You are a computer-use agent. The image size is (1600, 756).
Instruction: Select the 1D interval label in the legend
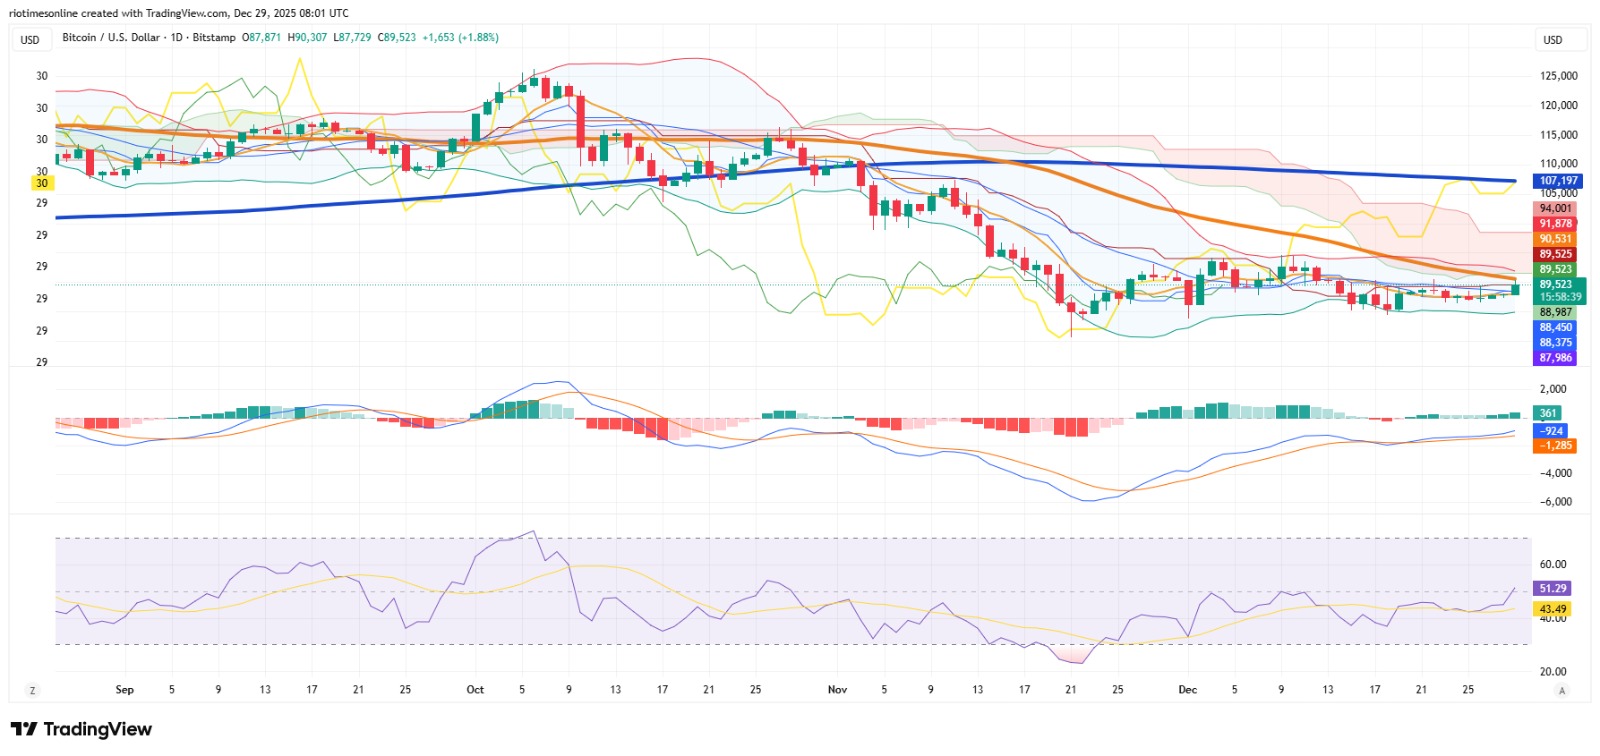coord(177,37)
